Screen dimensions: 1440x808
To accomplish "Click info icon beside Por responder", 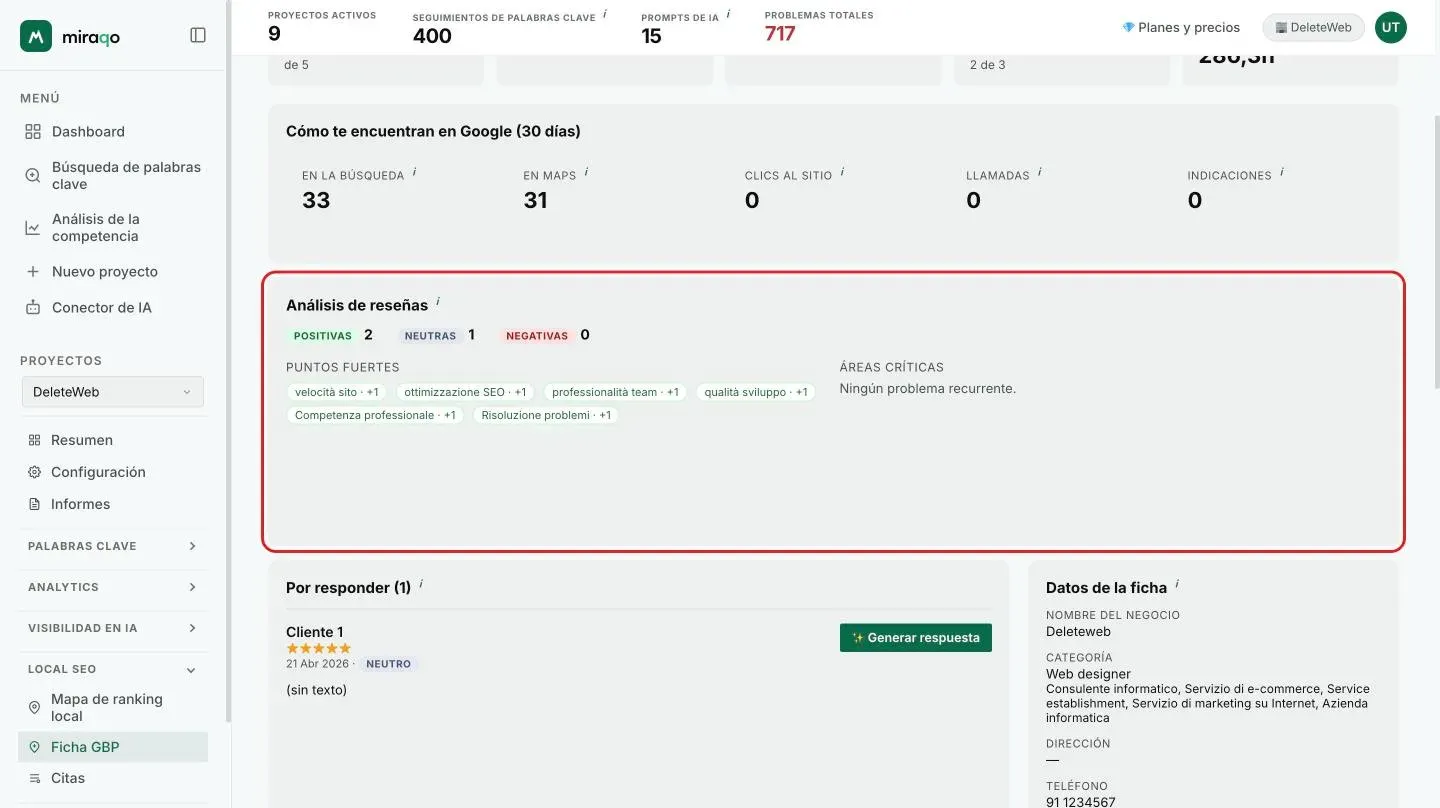I will (x=421, y=584).
